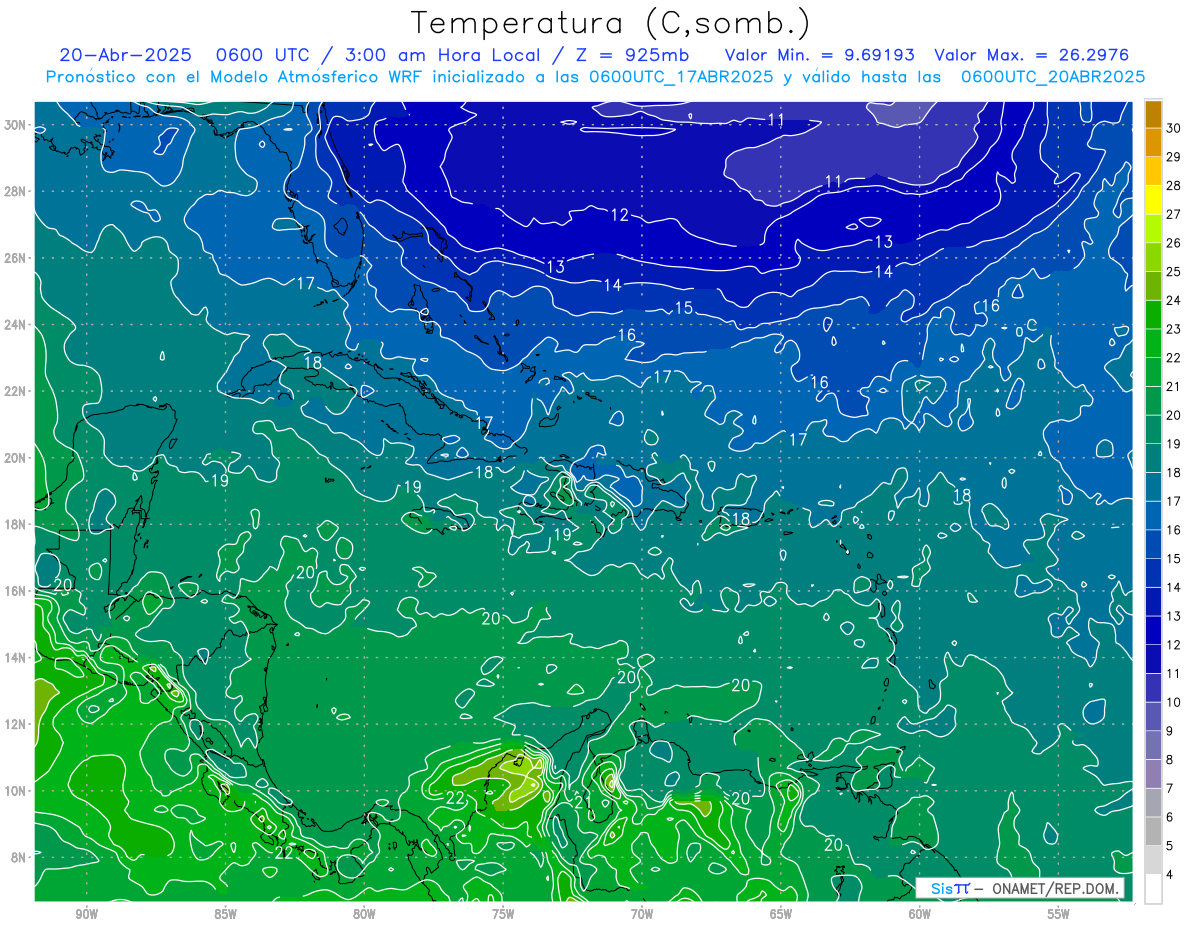Screen dimensions: 1200x927
Task: Click the '8N' latitude axis label
Action: pyautogui.click(x=20, y=857)
